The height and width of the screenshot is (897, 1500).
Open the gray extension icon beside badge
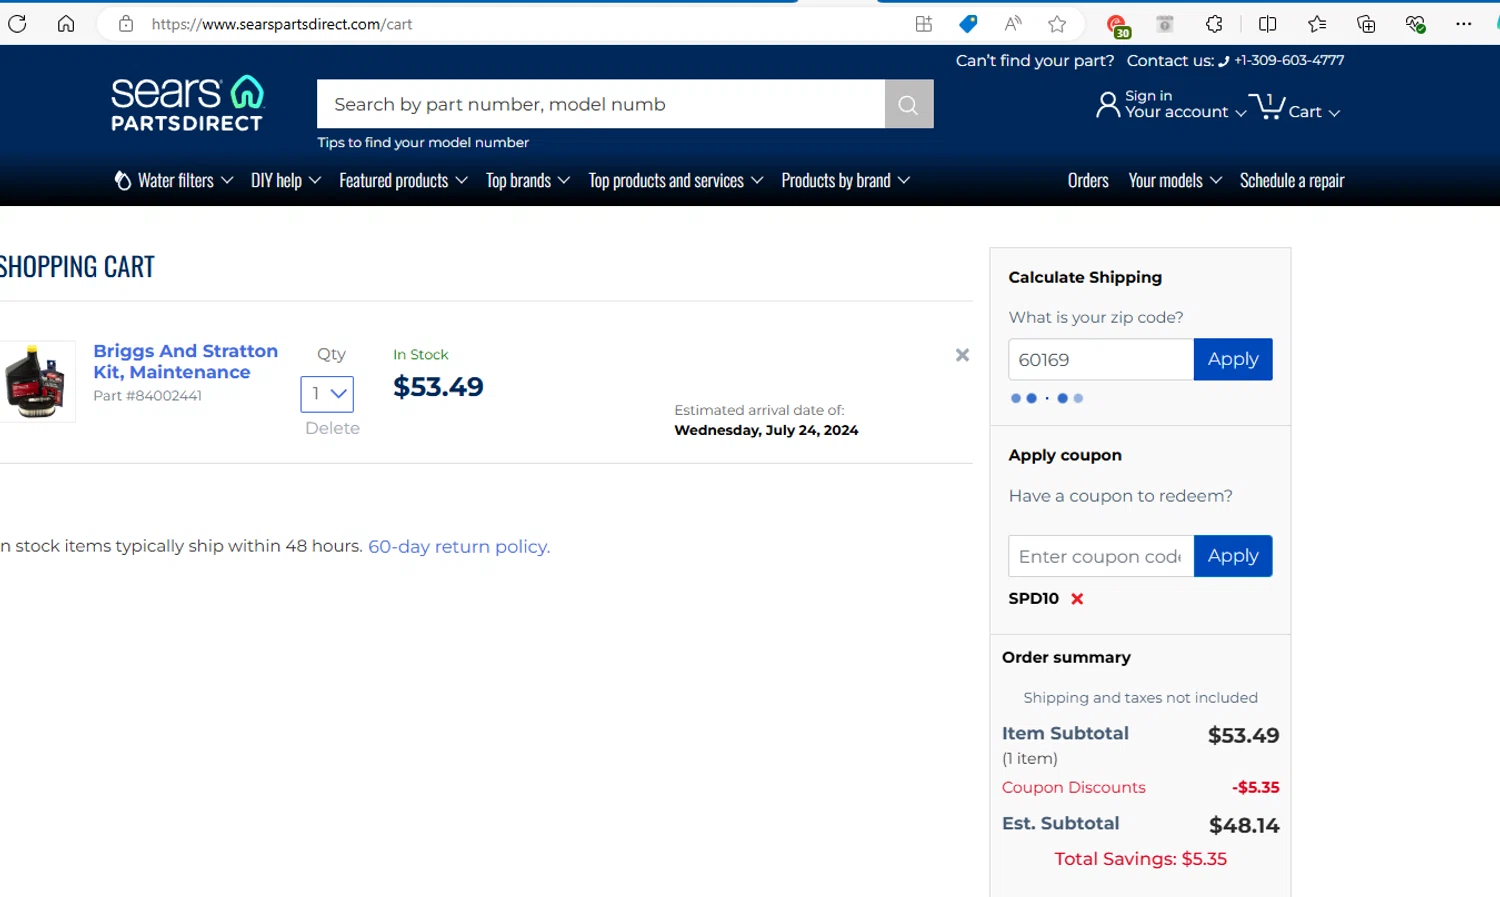(x=1165, y=24)
